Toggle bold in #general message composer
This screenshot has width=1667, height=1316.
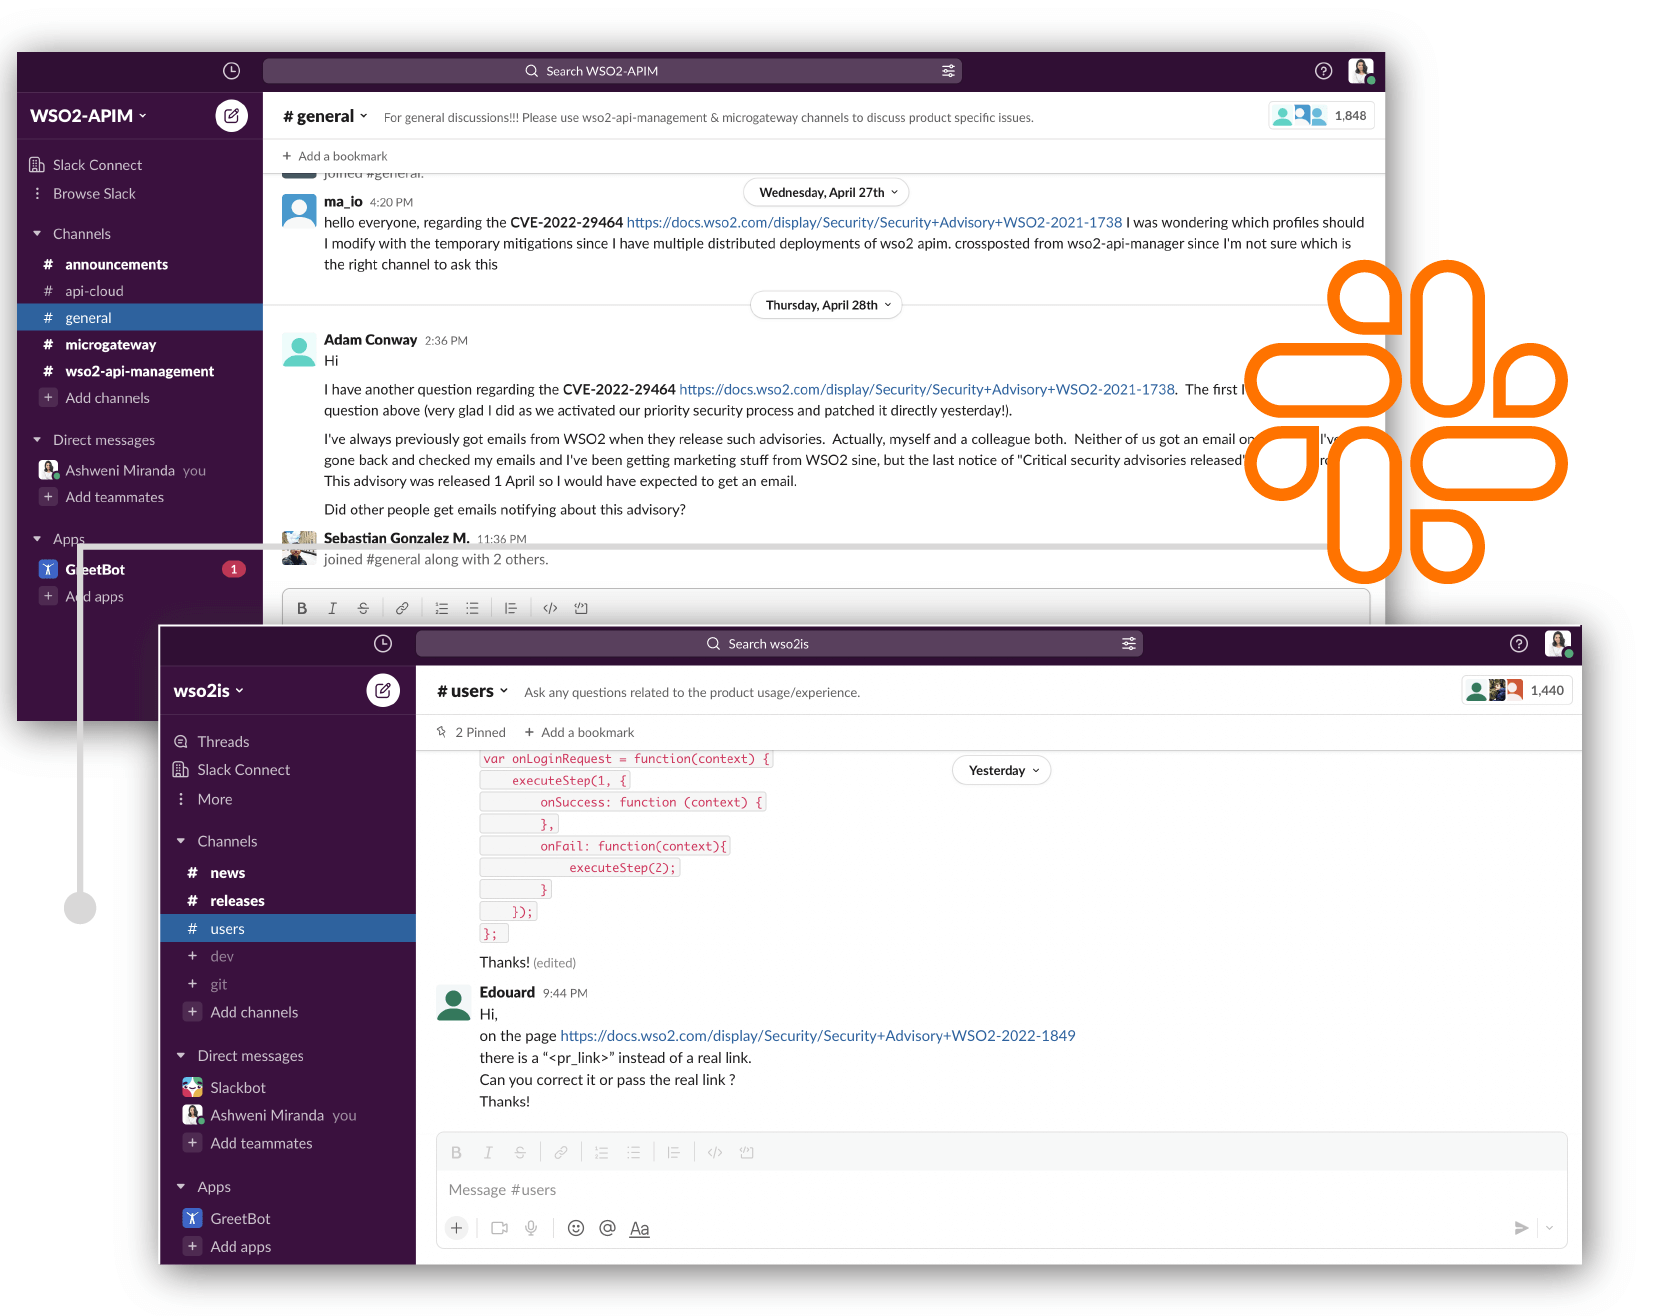(302, 608)
